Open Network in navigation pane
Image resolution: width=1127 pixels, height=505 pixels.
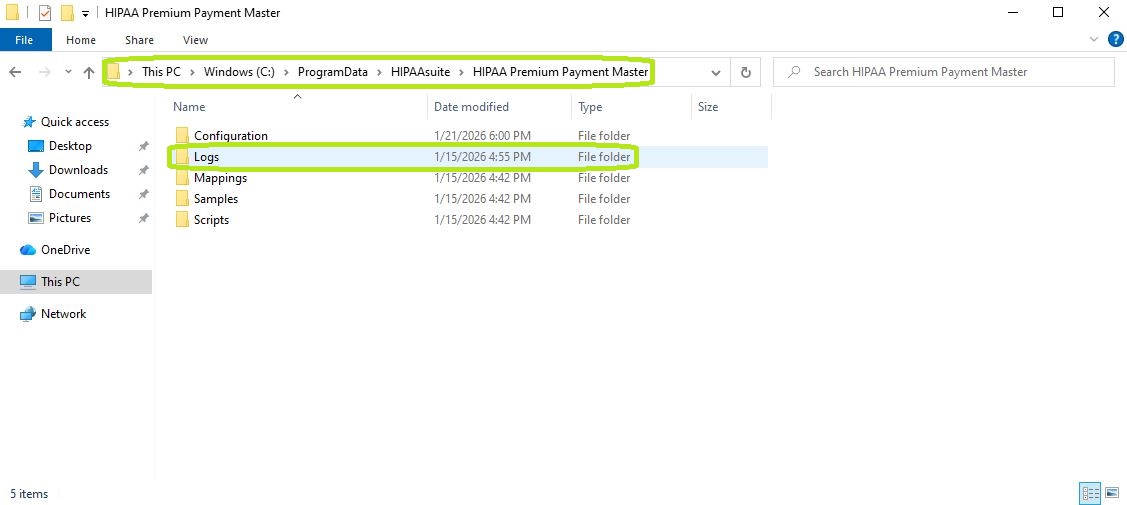click(63, 314)
